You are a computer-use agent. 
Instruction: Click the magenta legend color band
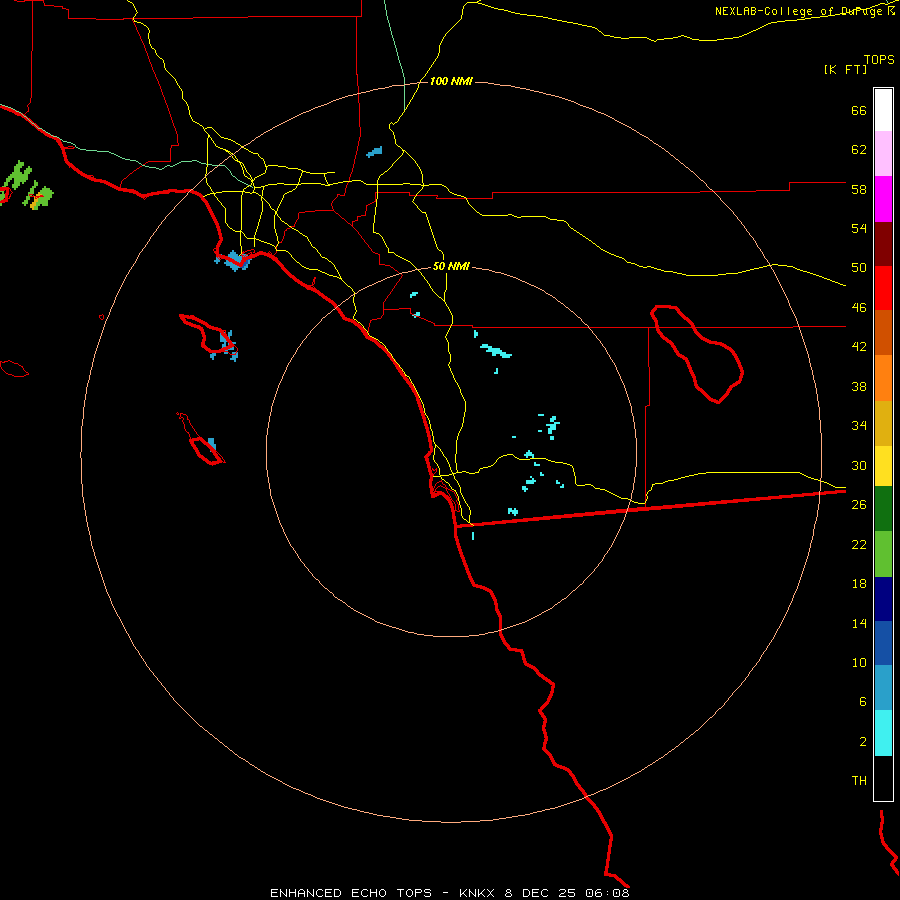(x=883, y=199)
